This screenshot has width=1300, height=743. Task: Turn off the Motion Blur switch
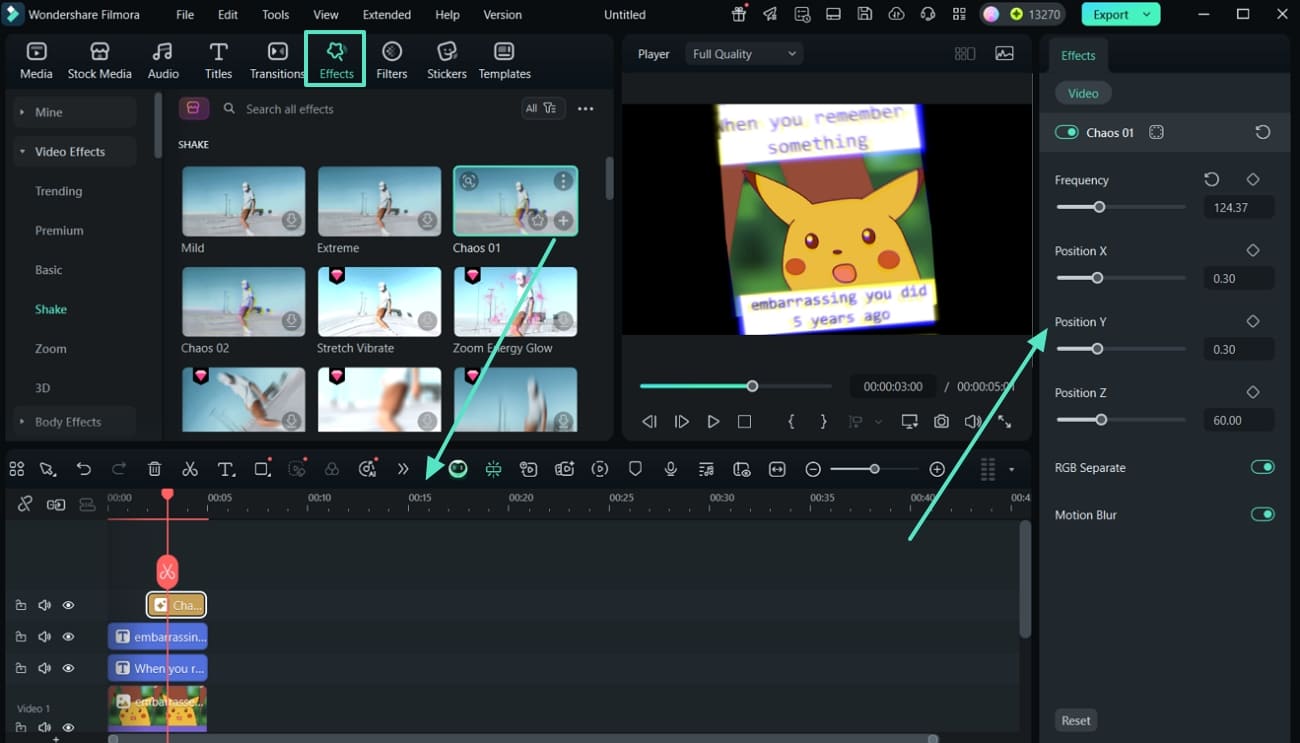click(1262, 514)
